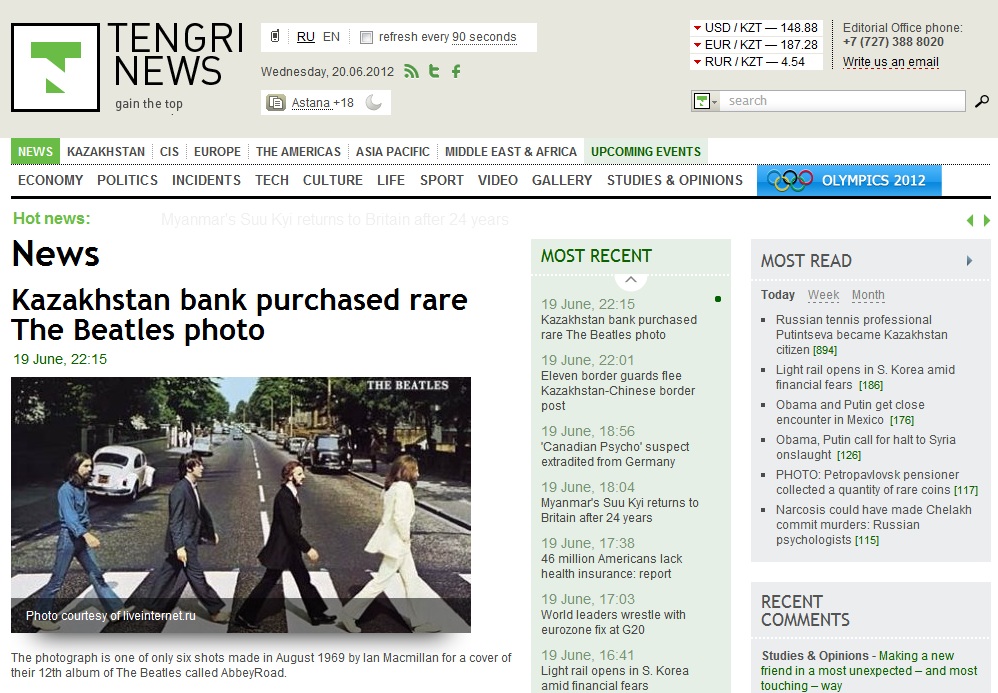The height and width of the screenshot is (693, 998).
Task: Open the KAZAKHSTAN section
Action: coord(106,151)
